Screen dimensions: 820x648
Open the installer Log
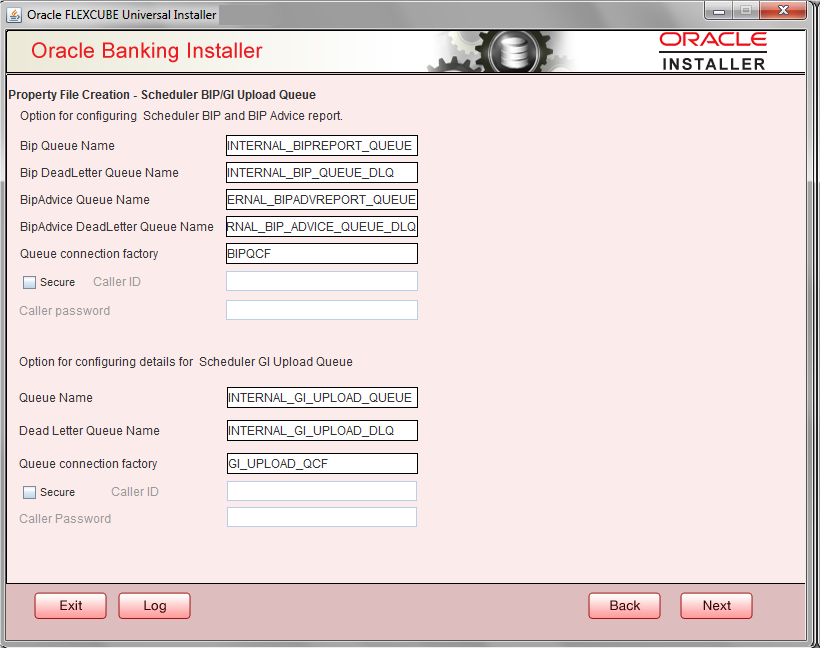(154, 605)
